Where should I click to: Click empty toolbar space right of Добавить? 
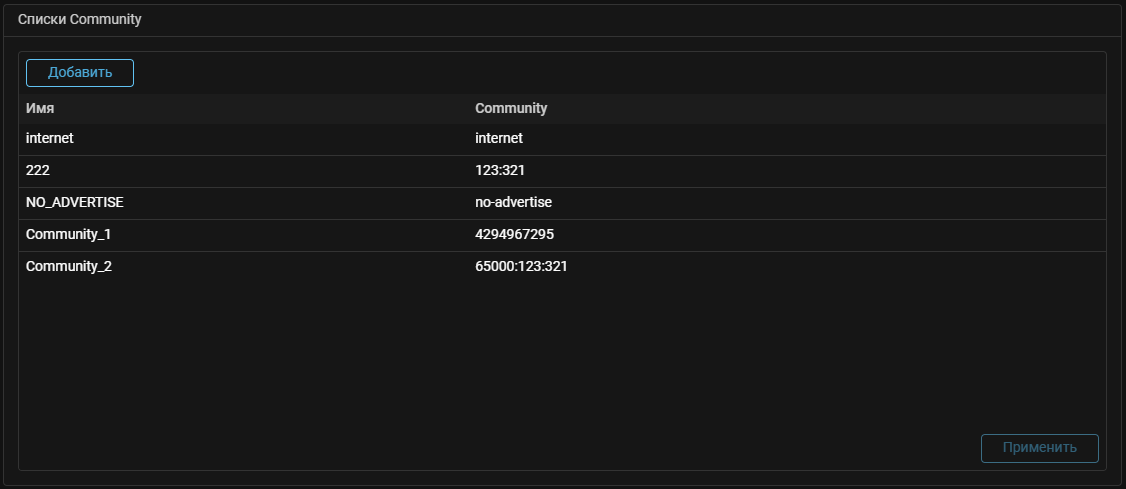click(x=600, y=73)
